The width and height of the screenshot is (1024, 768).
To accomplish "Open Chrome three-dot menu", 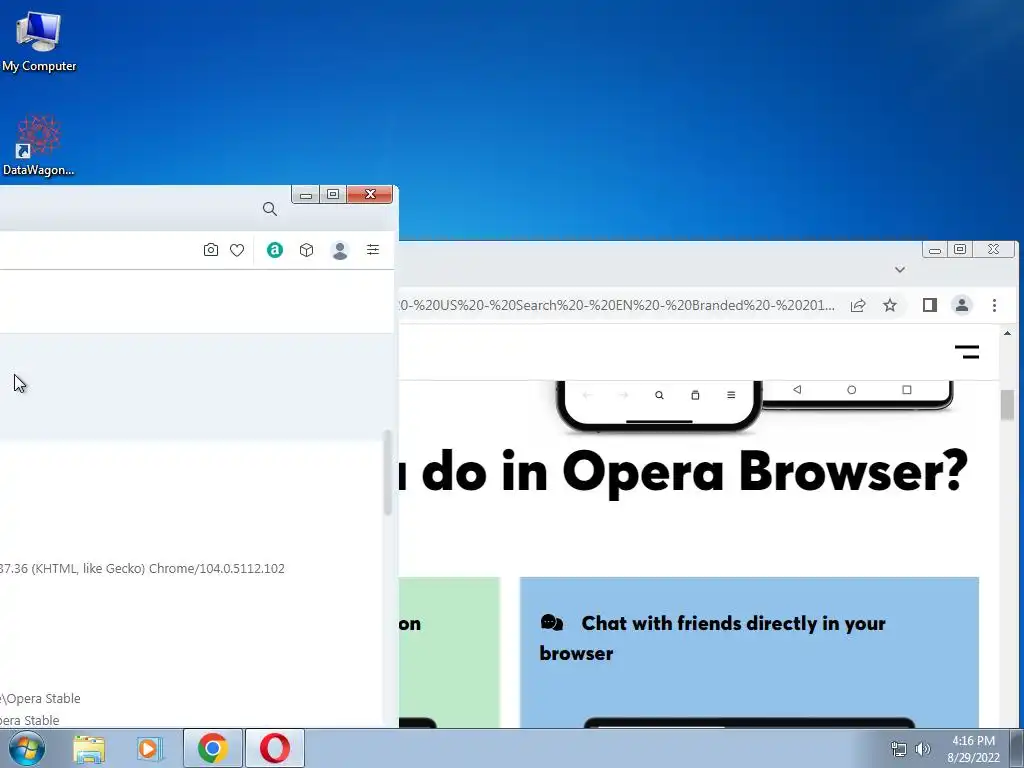I will tap(994, 305).
